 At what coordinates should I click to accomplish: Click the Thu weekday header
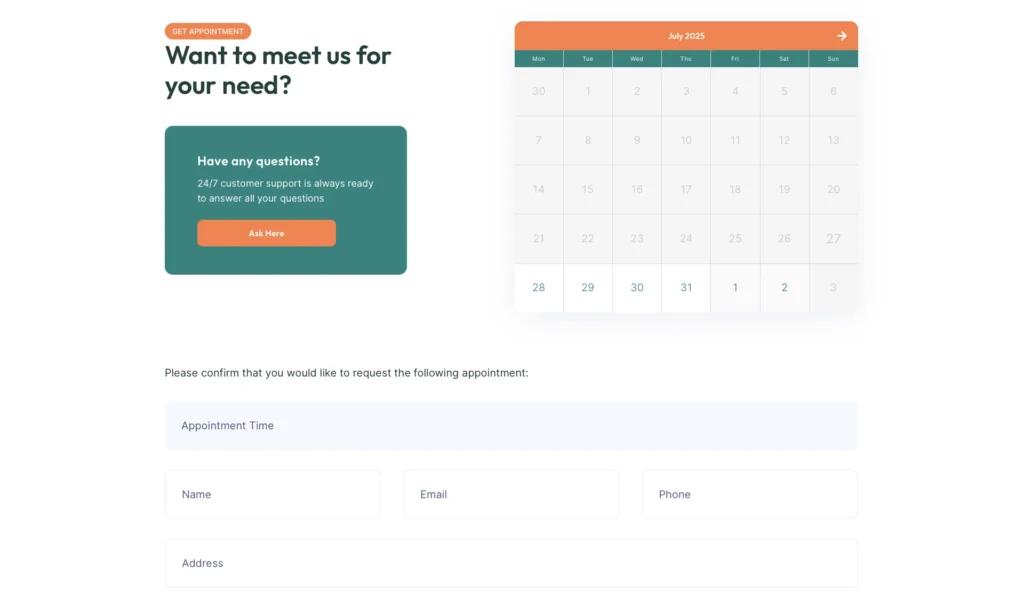coord(686,59)
